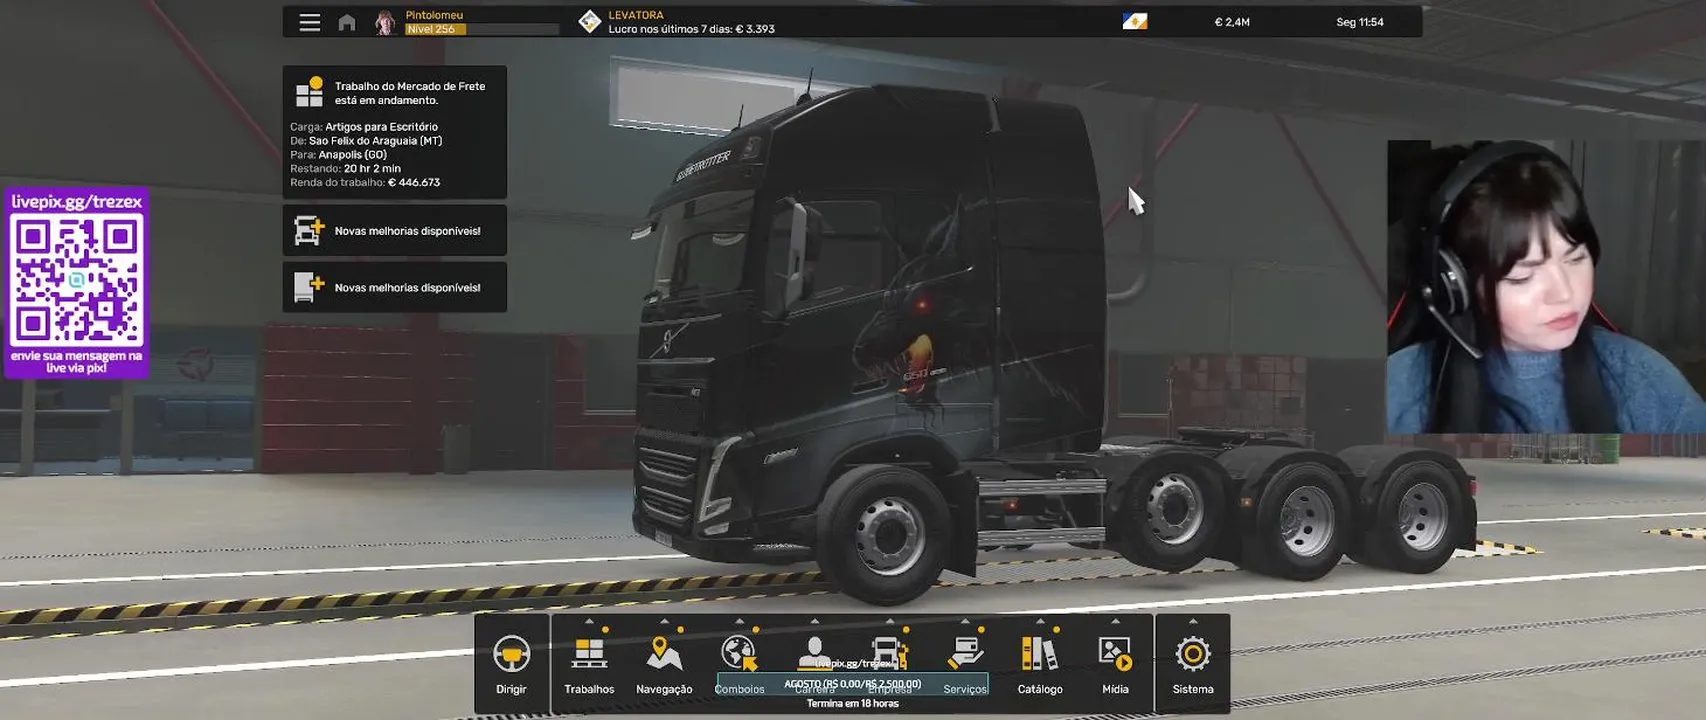The width and height of the screenshot is (1706, 720).
Task: Click the Seg 11:54 game clock
Action: click(x=1360, y=22)
